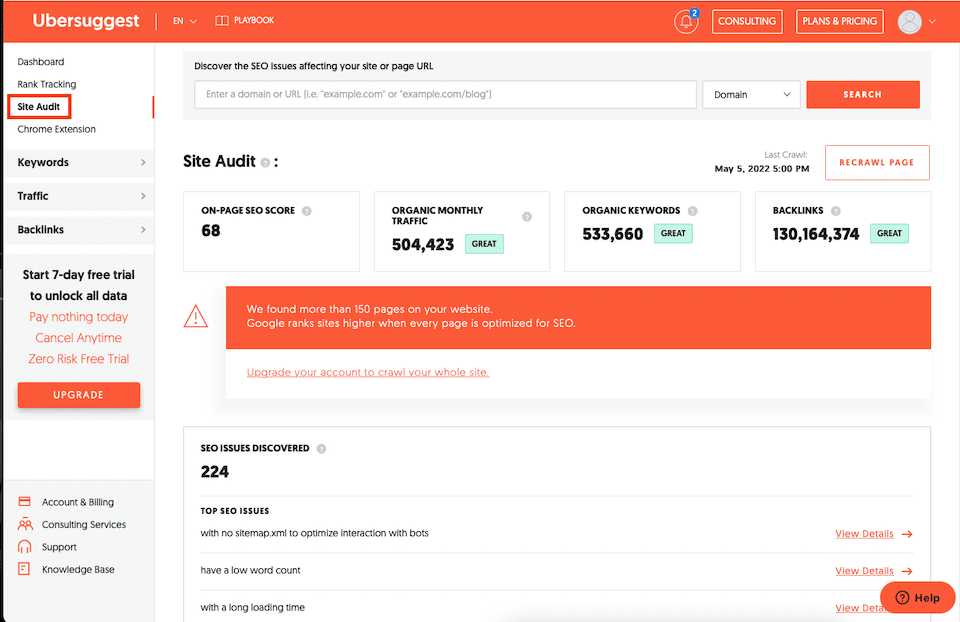Open the Knowledge Base icon
960x622 pixels.
[x=23, y=569]
